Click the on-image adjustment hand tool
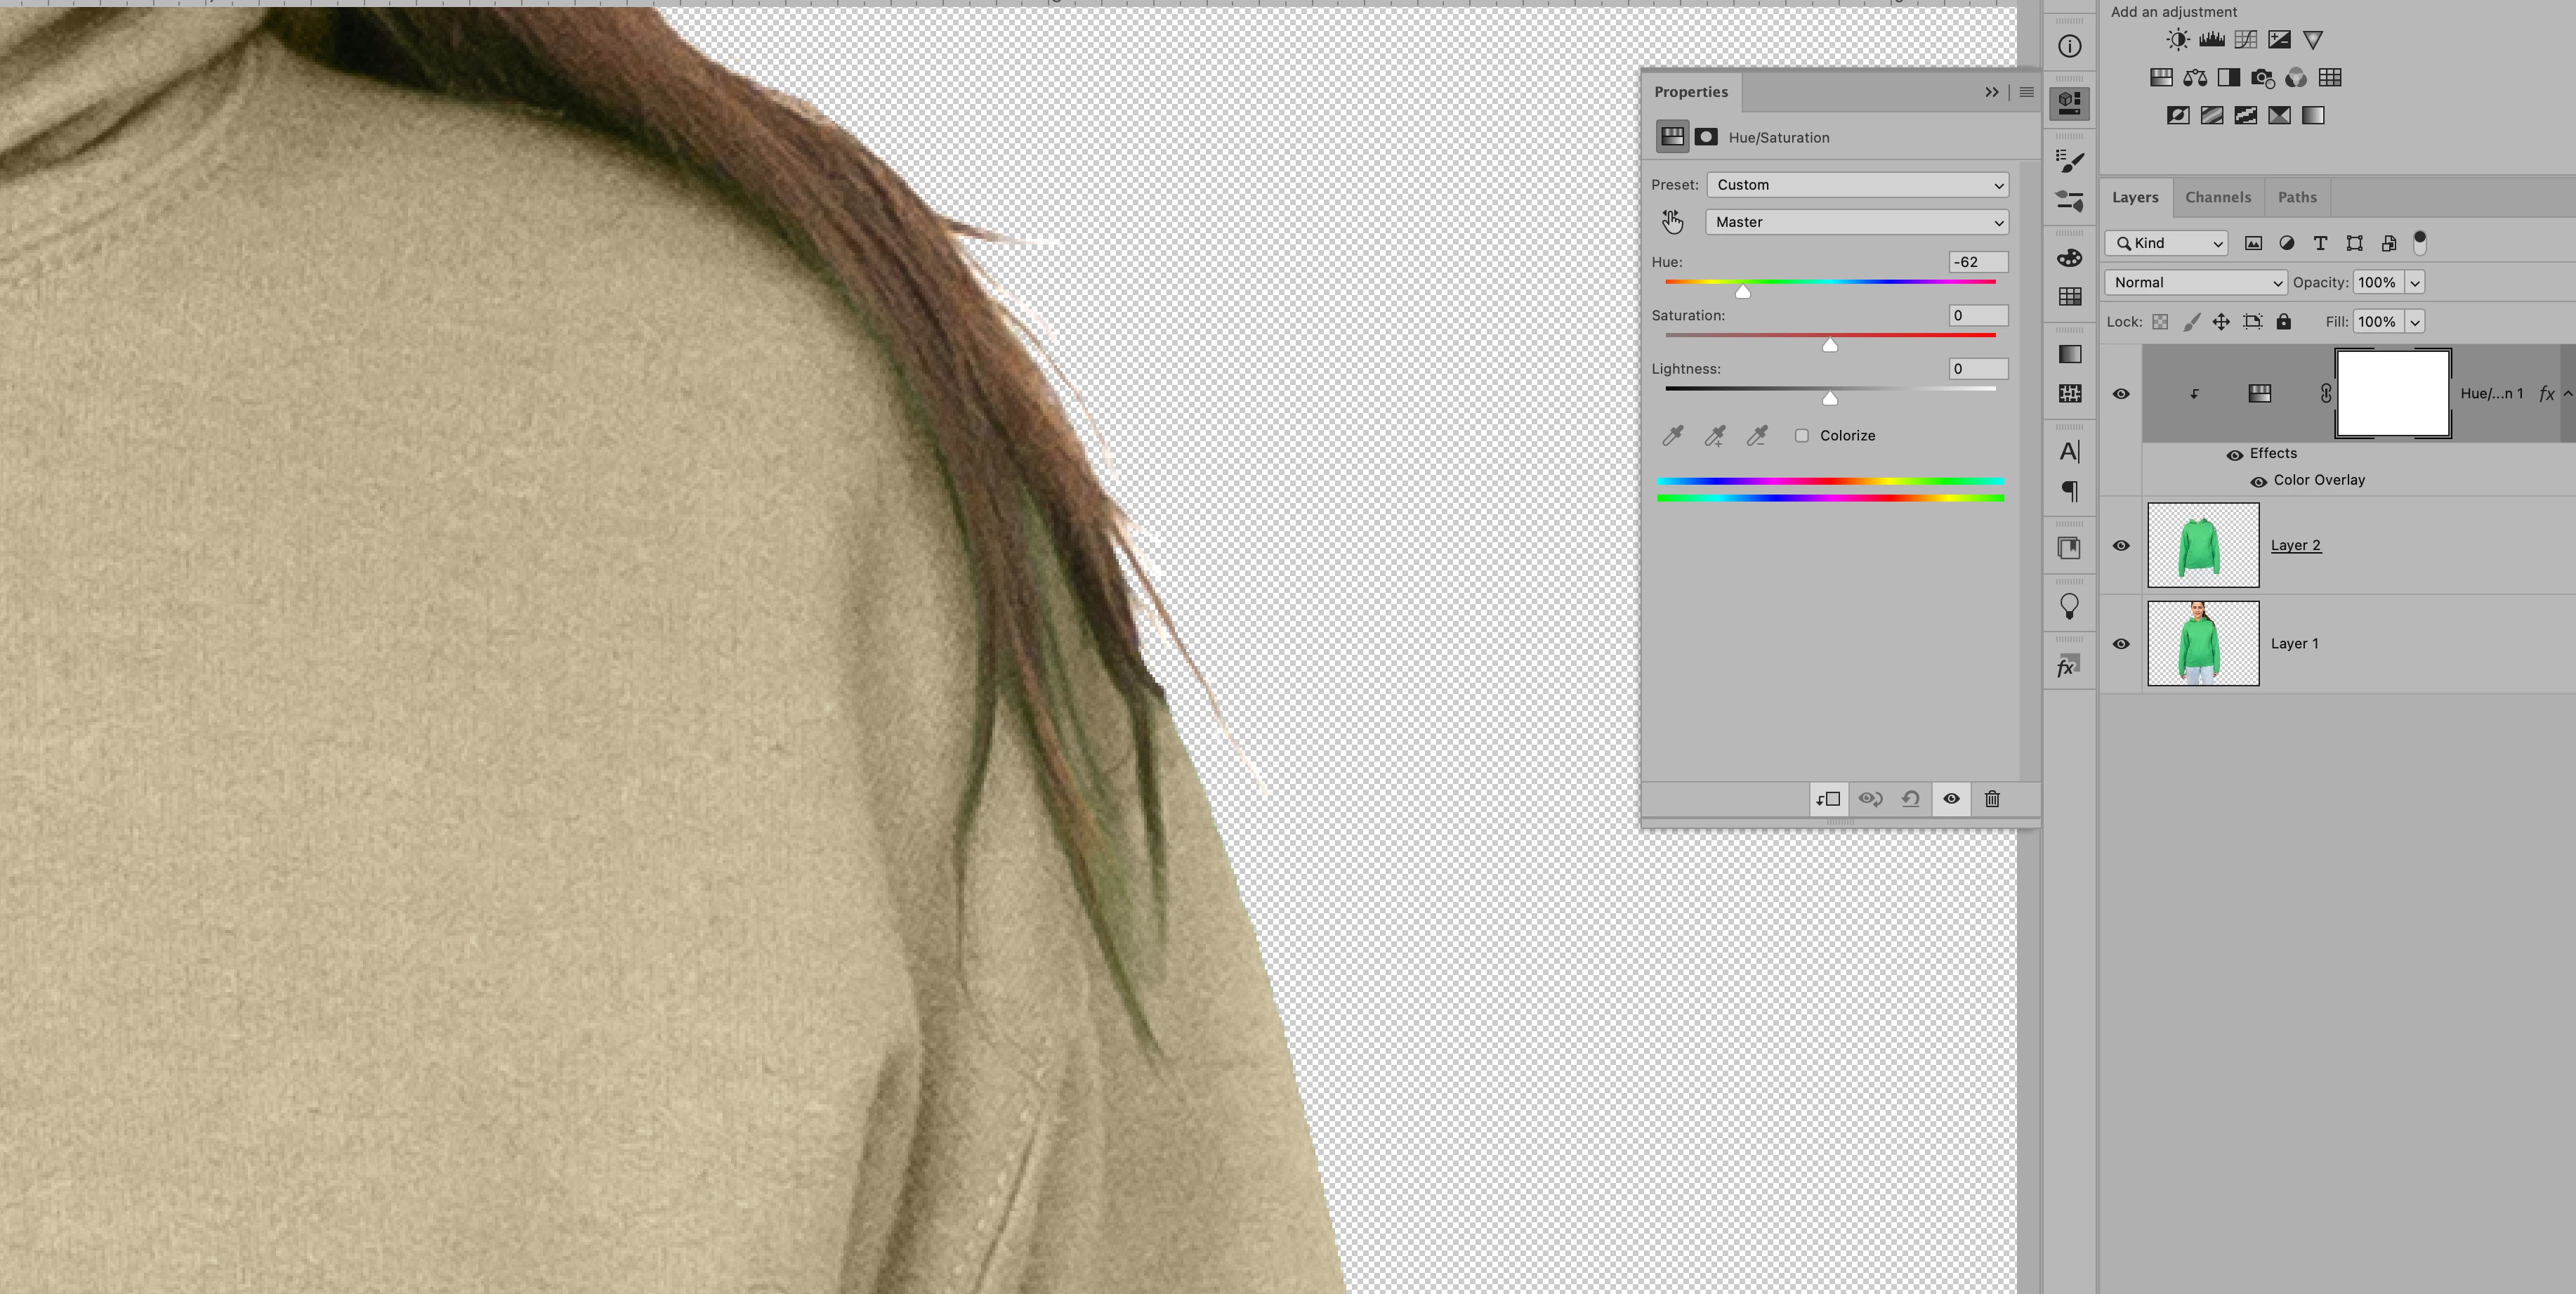 (x=1672, y=222)
